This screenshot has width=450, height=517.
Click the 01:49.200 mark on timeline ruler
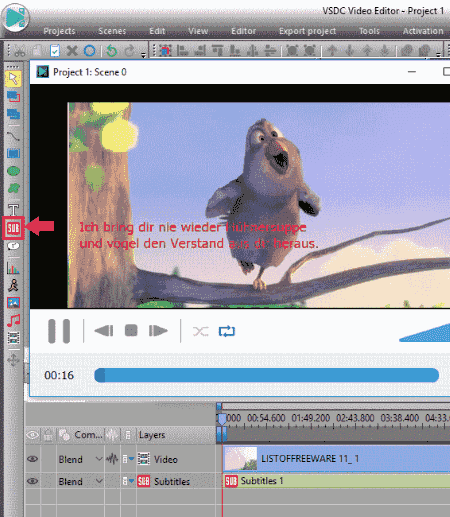click(311, 418)
